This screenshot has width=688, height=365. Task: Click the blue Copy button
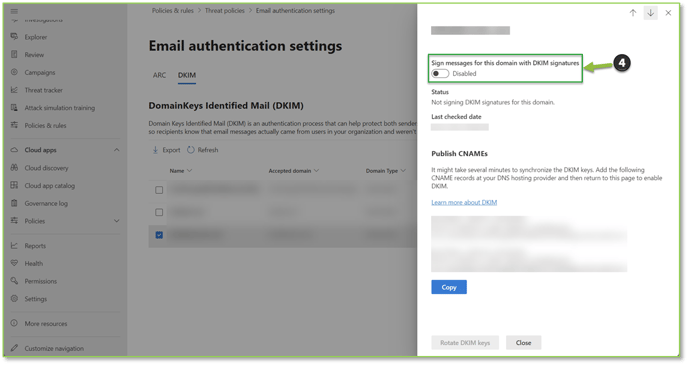(449, 287)
